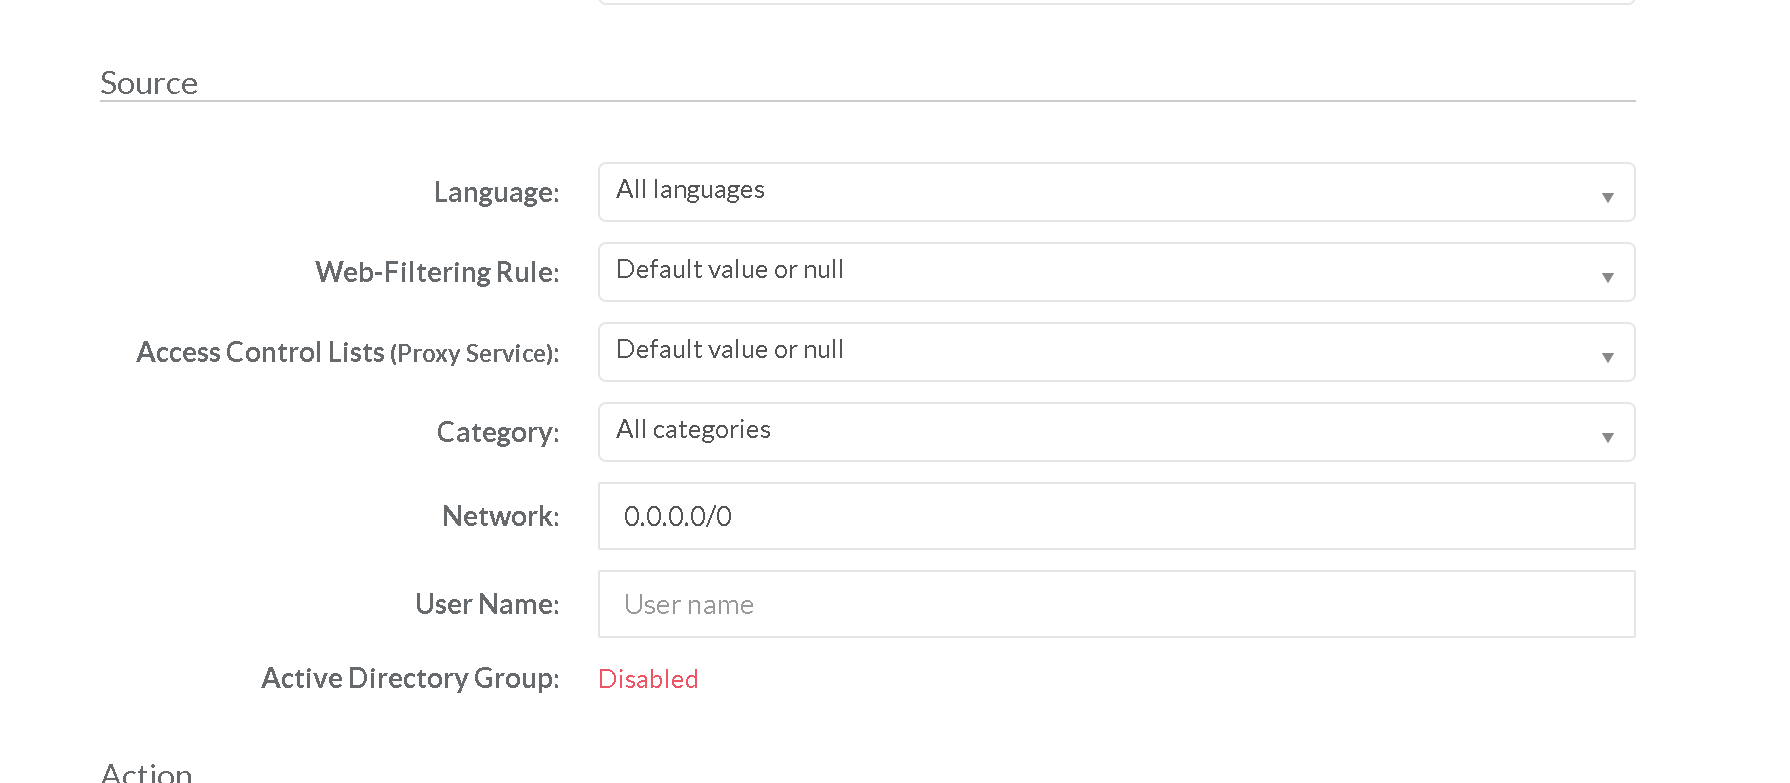Click the Source section heading
This screenshot has width=1790, height=783.
click(149, 83)
